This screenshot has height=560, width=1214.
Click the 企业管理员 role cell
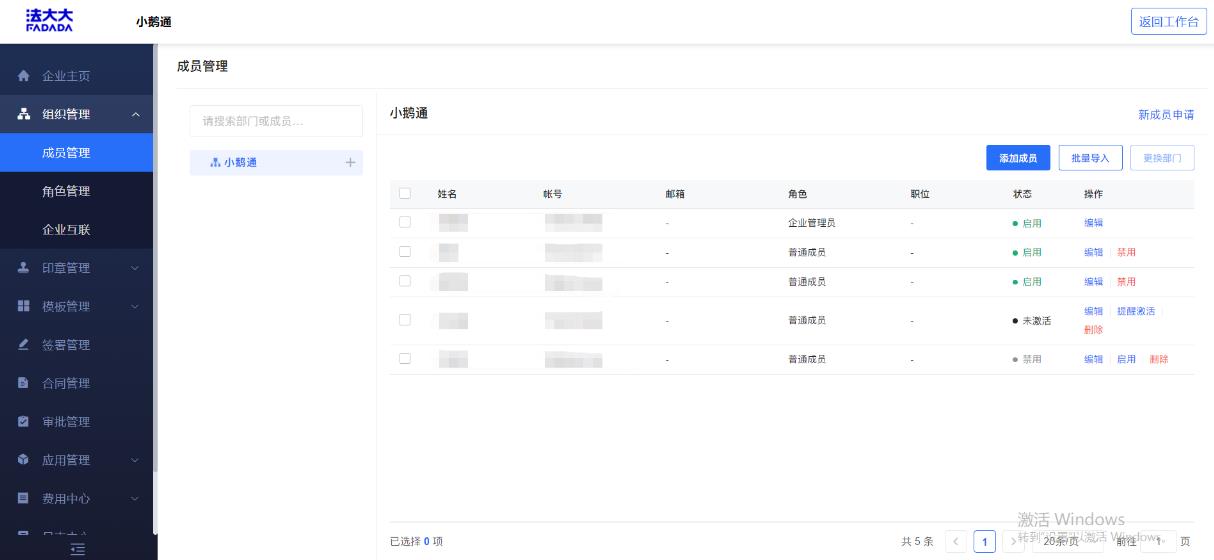tap(812, 223)
